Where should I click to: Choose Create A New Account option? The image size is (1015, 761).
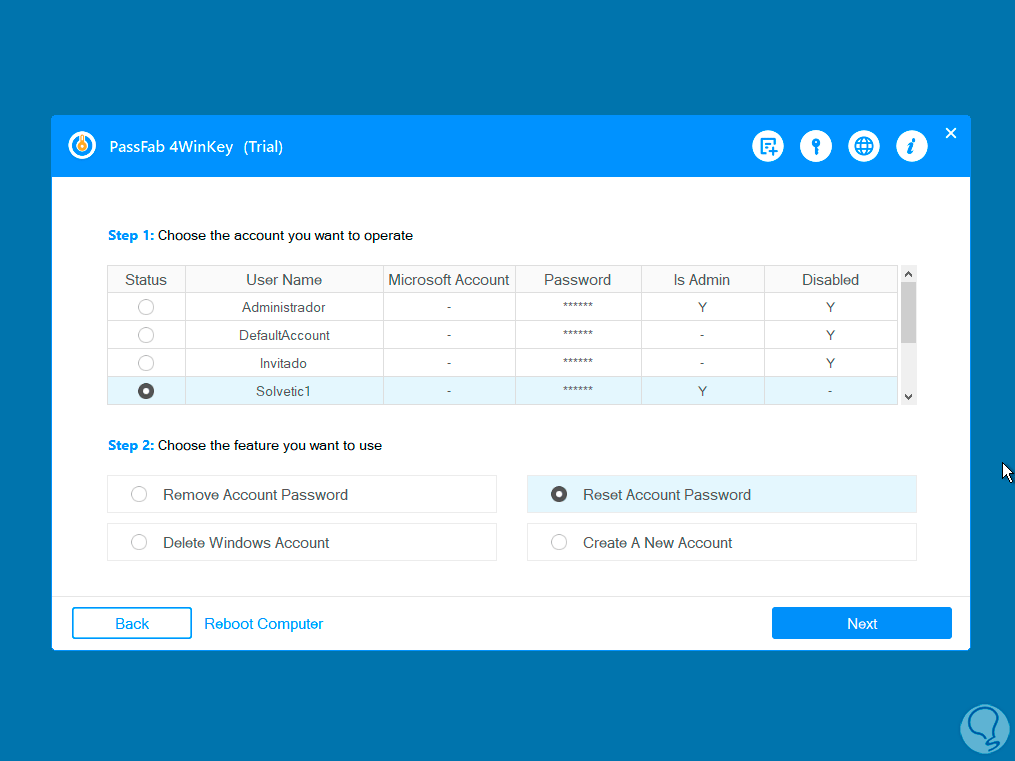coord(722,542)
